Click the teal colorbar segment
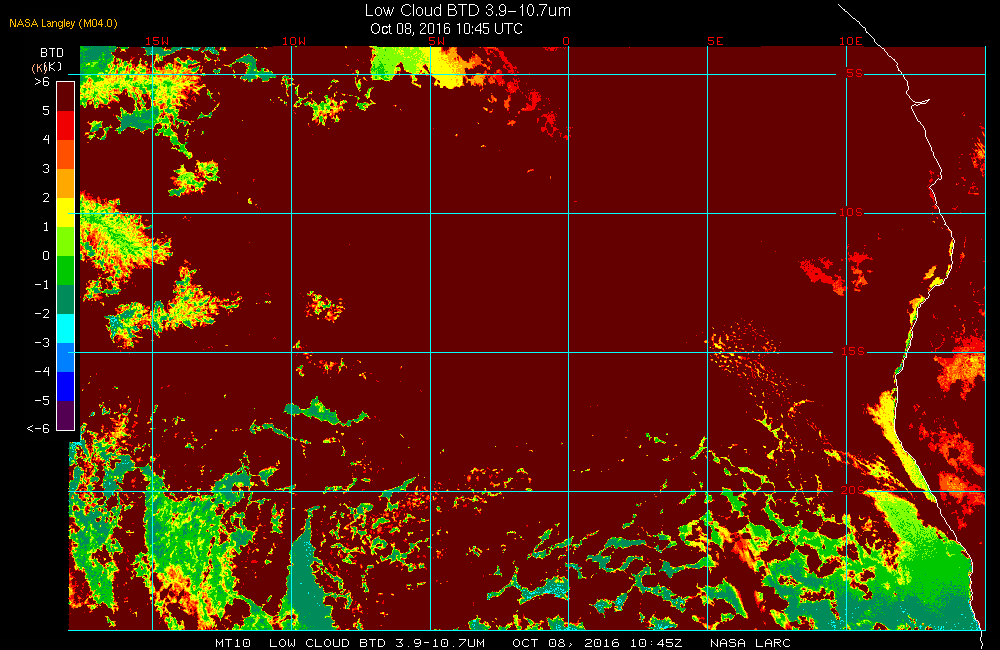1000x650 pixels. (x=66, y=299)
